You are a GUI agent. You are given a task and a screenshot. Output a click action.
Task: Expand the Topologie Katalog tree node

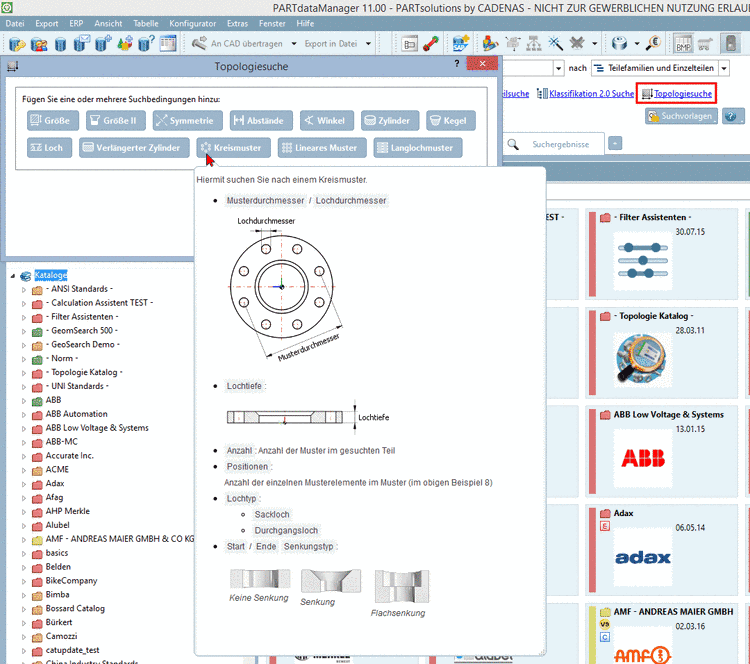[23, 373]
